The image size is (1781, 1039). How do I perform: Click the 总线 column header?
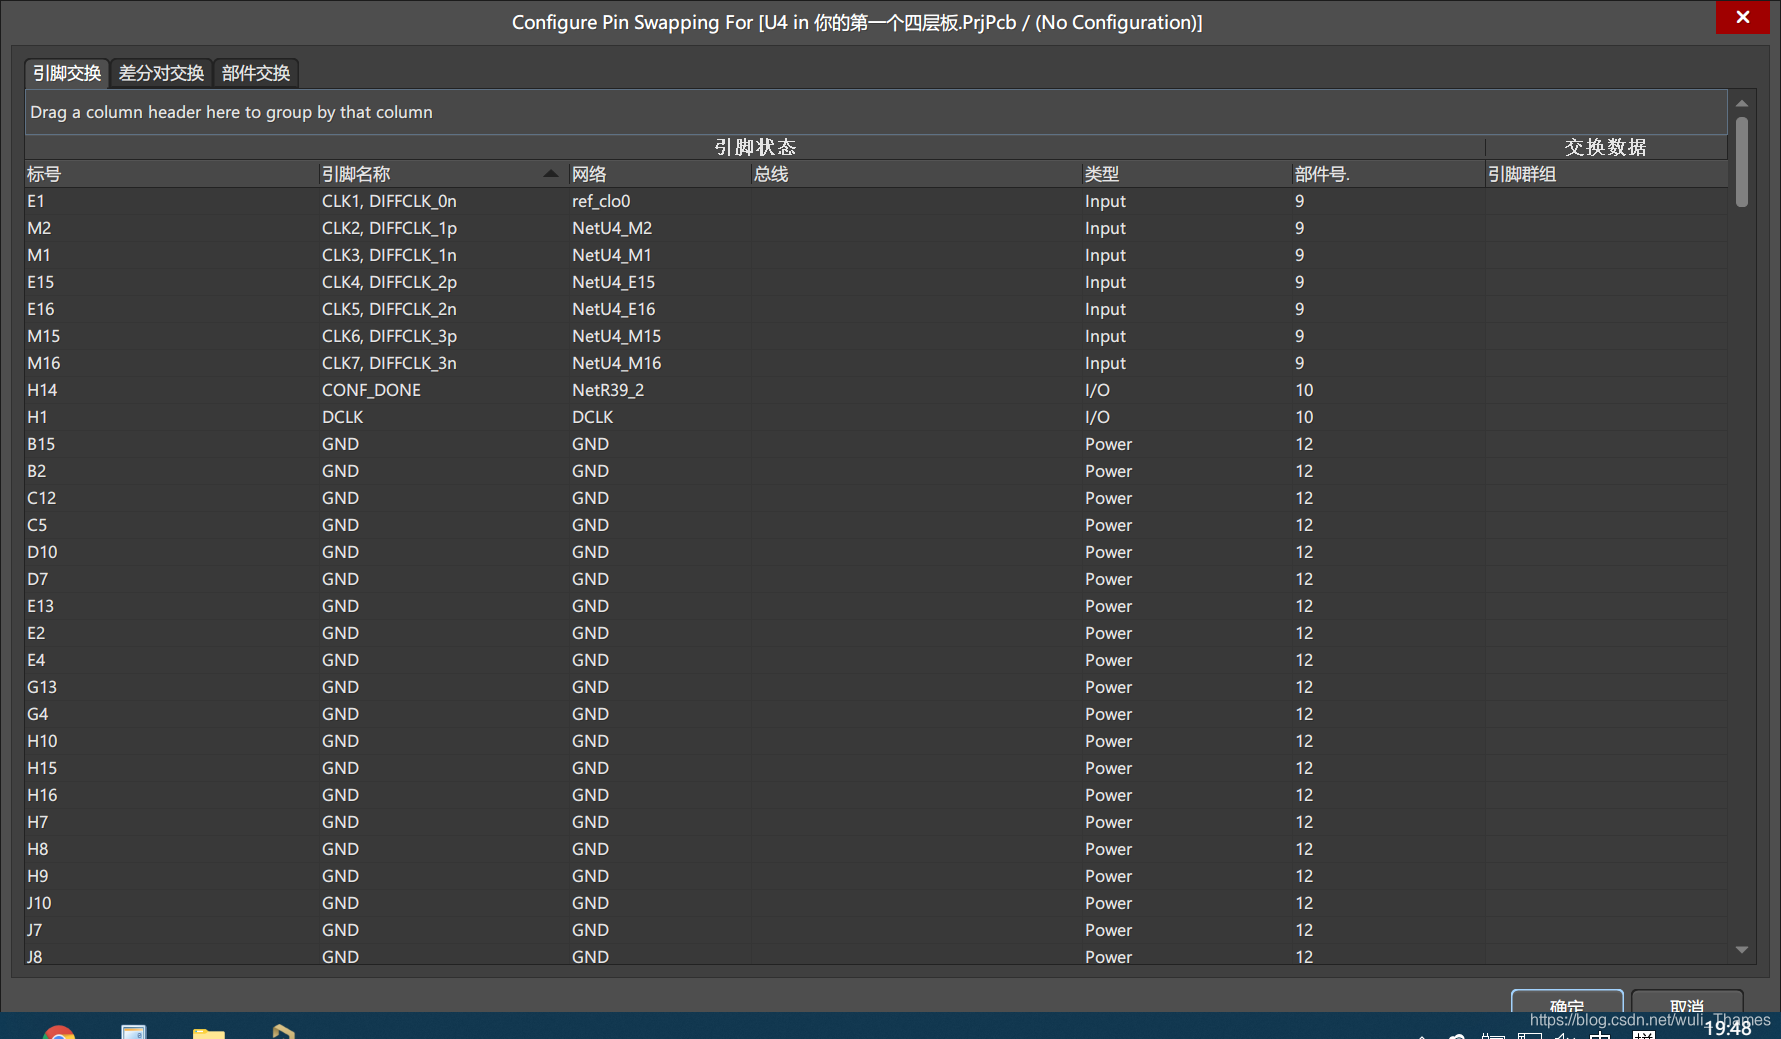(x=916, y=174)
